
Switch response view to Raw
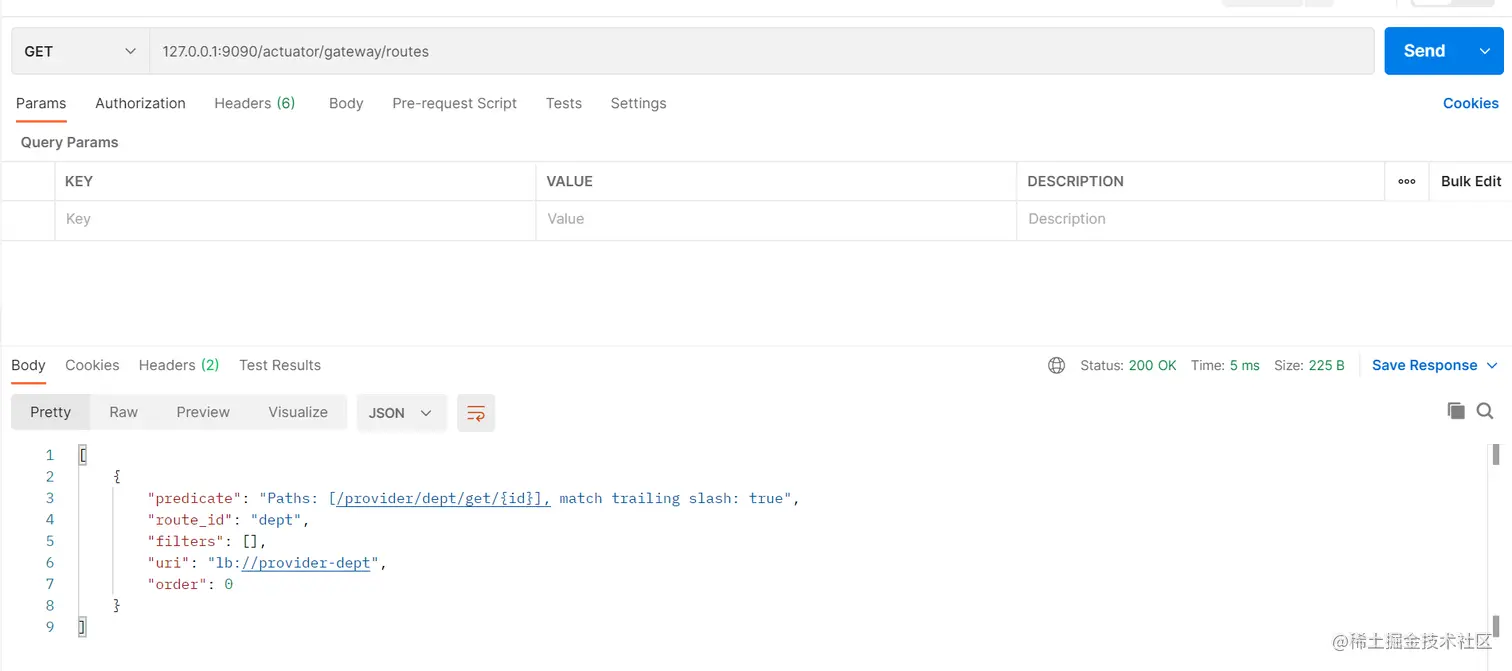(124, 412)
